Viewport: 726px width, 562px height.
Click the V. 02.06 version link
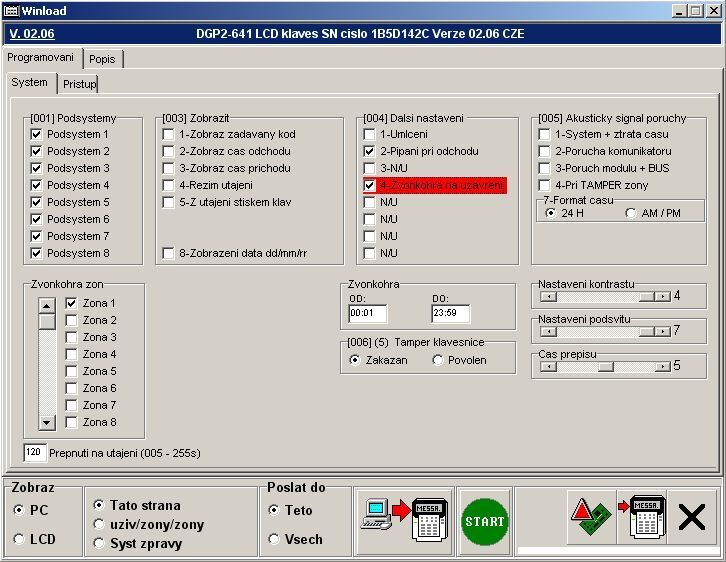tap(31, 33)
